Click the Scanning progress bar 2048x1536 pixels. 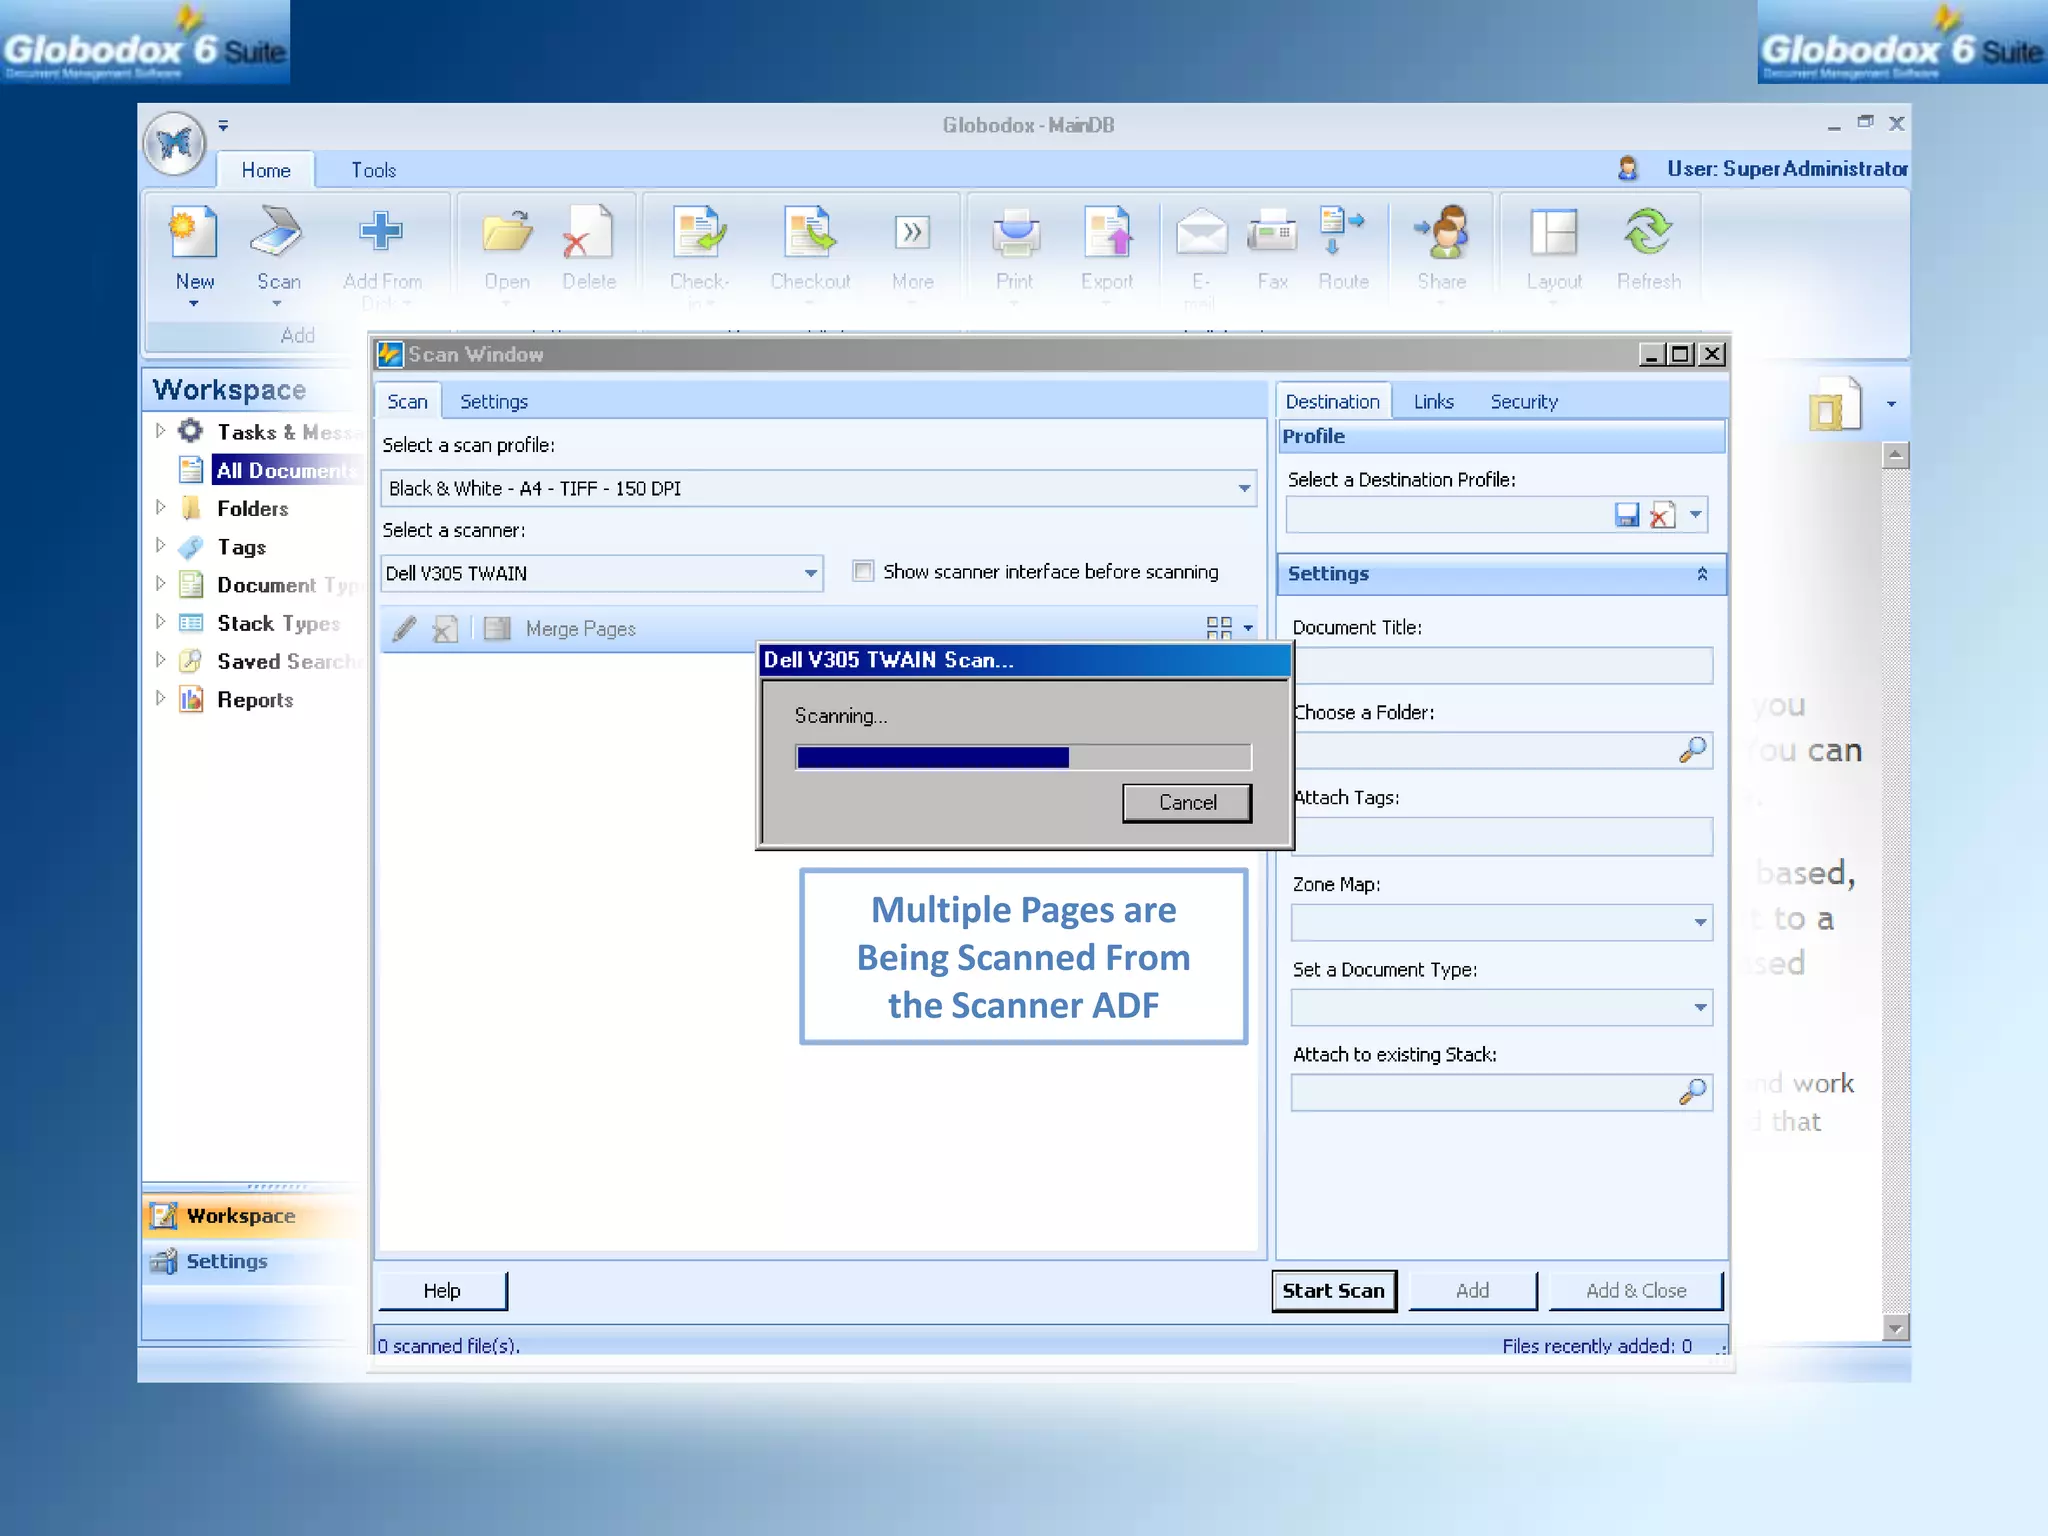point(1023,757)
